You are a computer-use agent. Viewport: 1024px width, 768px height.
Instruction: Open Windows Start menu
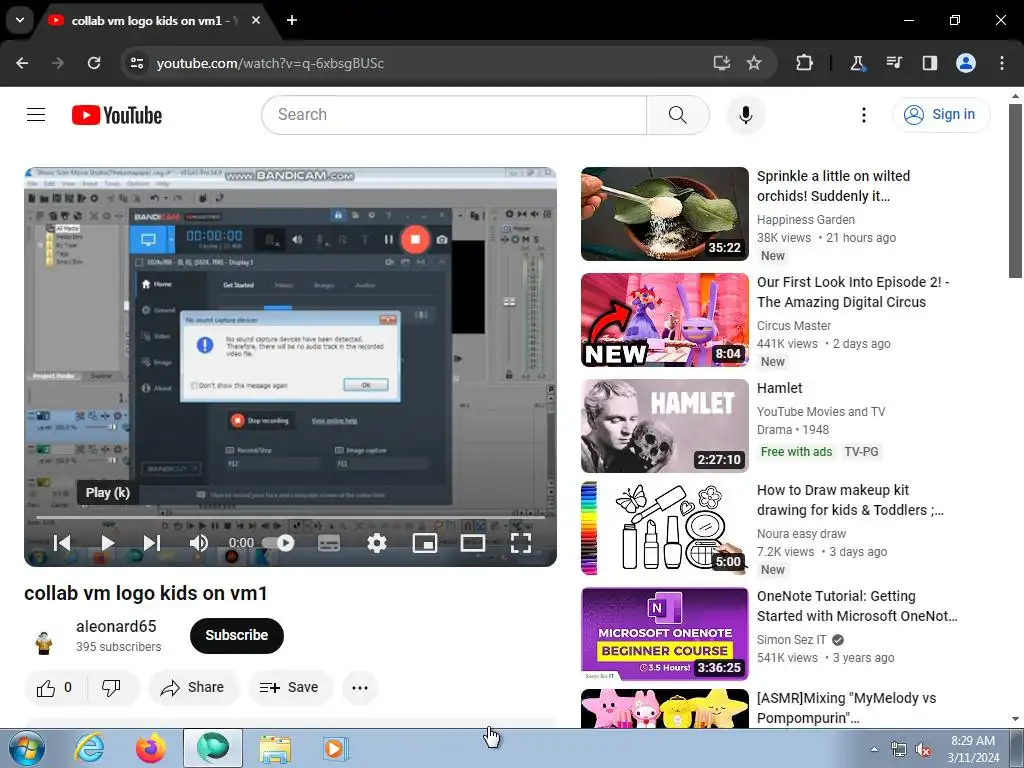tap(27, 748)
